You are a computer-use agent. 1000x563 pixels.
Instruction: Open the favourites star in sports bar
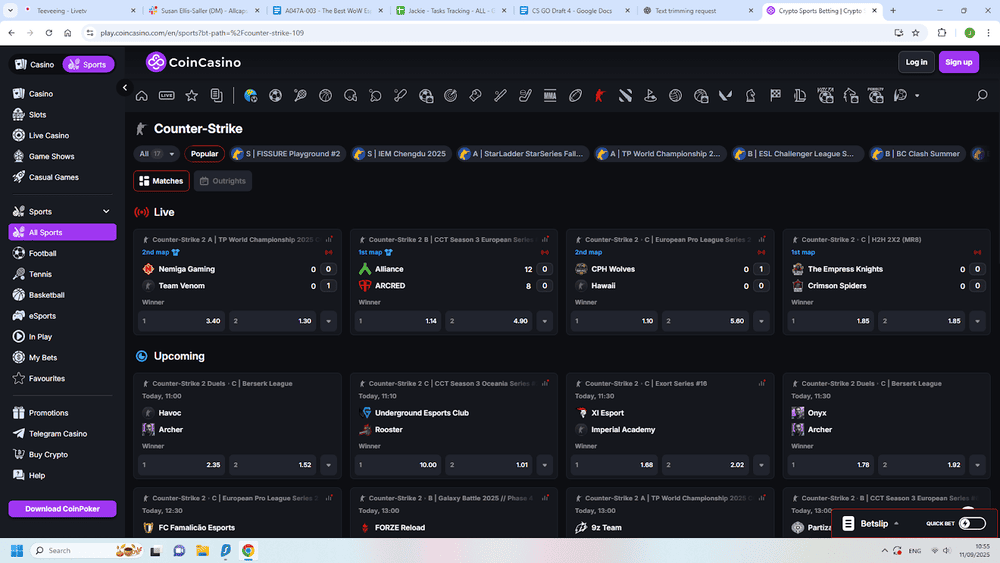tap(191, 96)
